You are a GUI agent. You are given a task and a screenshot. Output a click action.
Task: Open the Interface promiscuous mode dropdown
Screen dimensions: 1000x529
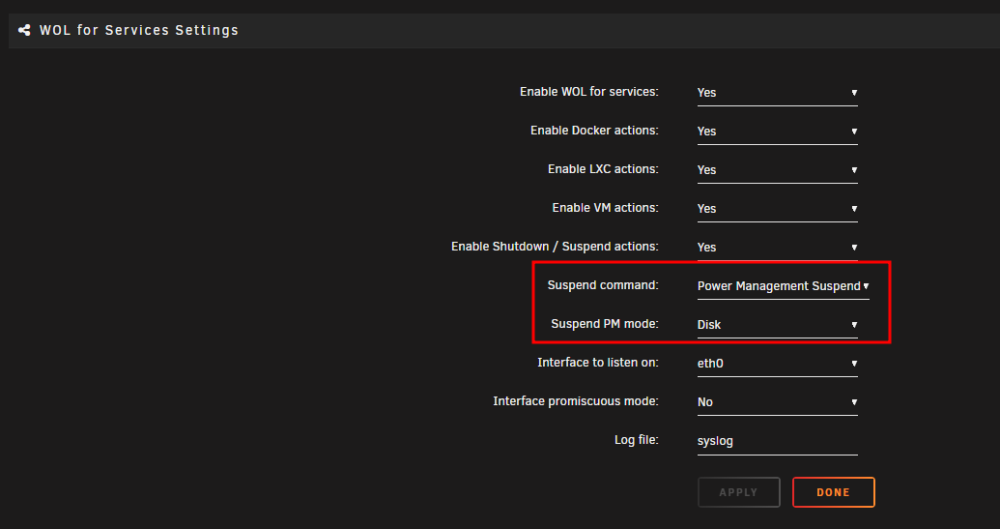click(x=777, y=403)
